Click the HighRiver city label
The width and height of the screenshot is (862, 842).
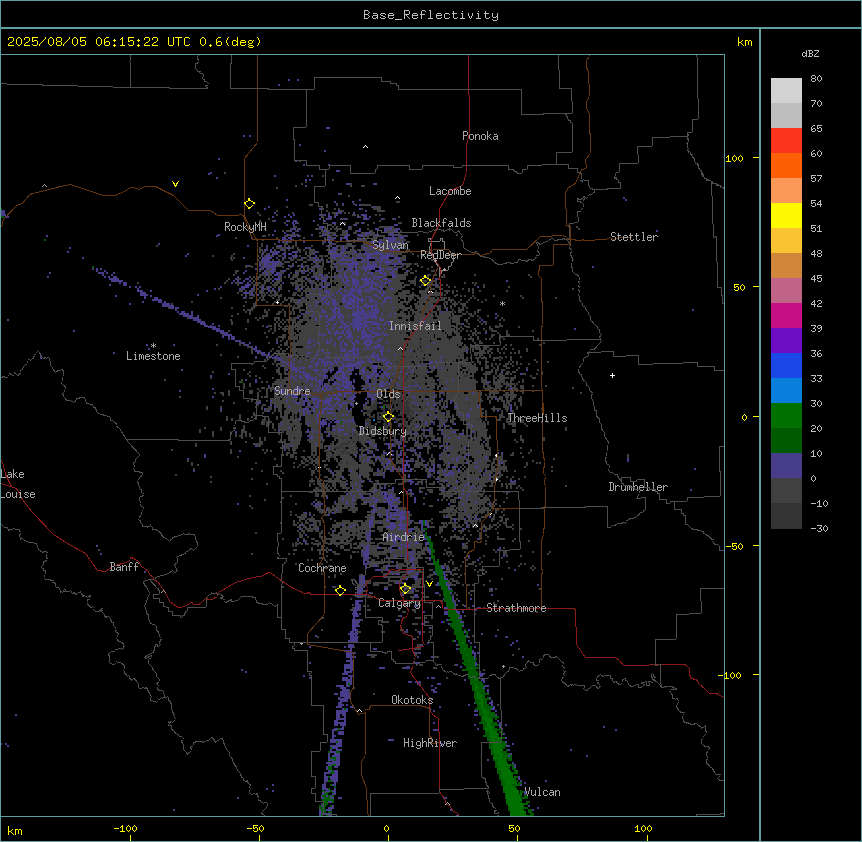(430, 743)
